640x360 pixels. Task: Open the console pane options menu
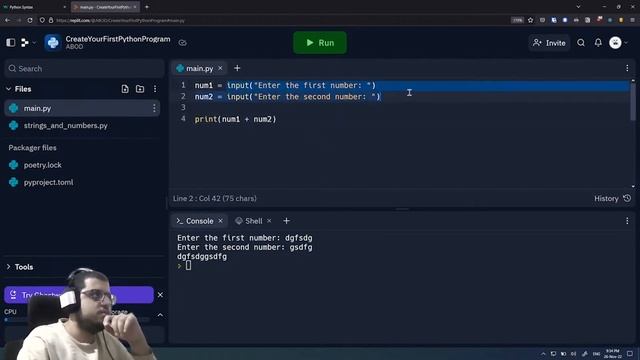tap(627, 221)
